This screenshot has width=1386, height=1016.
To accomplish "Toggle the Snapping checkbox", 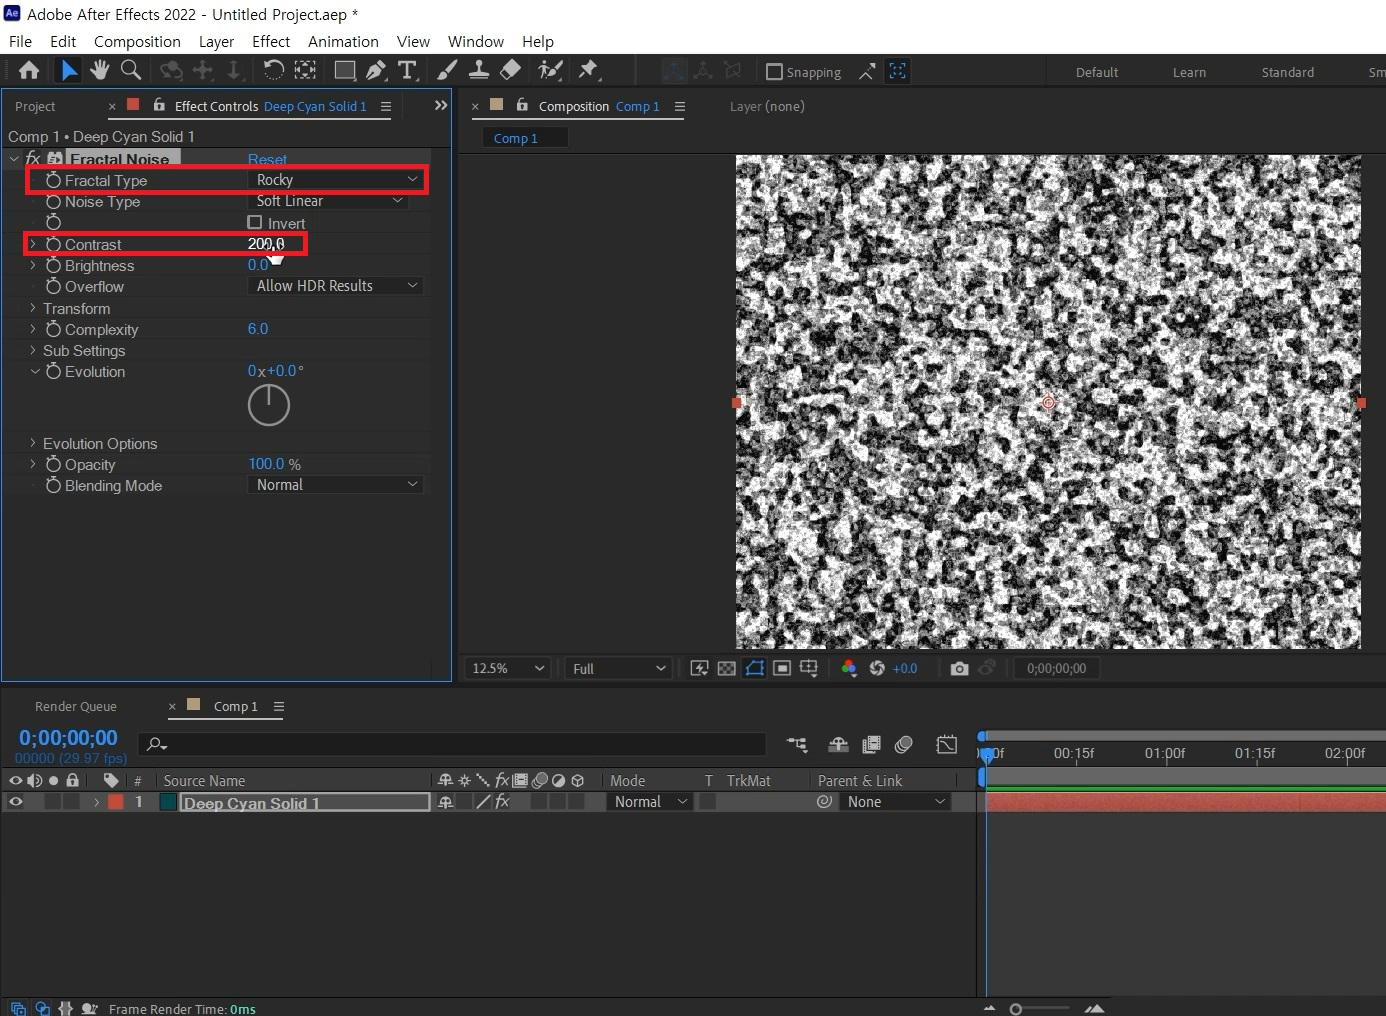I will [x=774, y=72].
